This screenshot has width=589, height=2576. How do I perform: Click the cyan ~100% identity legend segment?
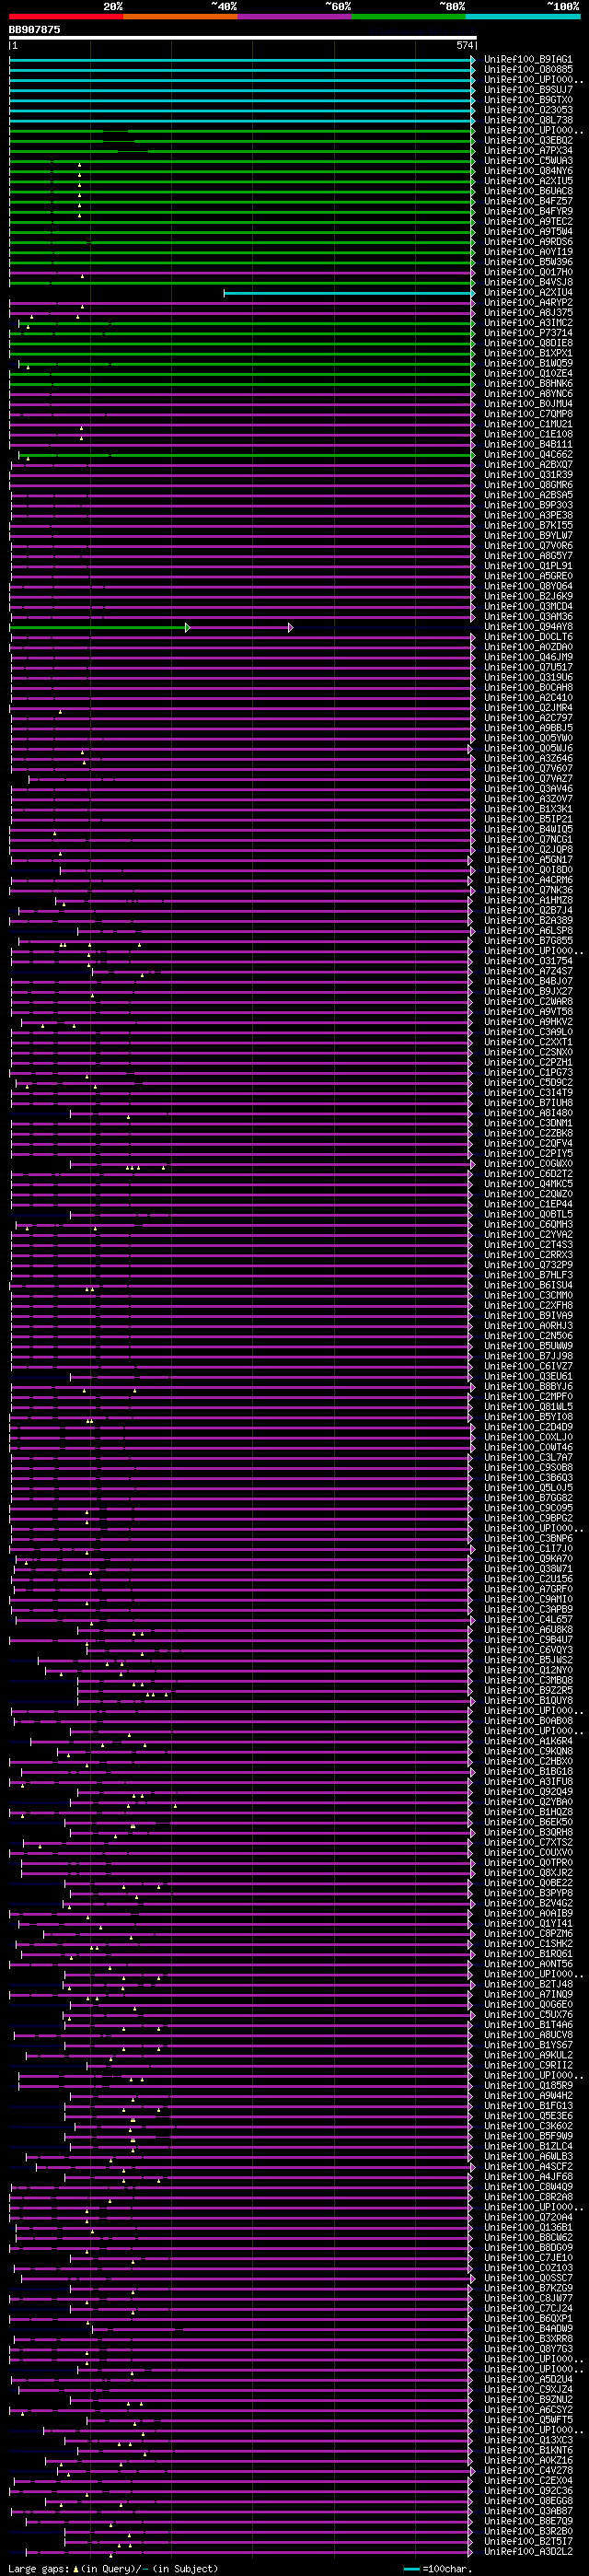click(x=522, y=16)
